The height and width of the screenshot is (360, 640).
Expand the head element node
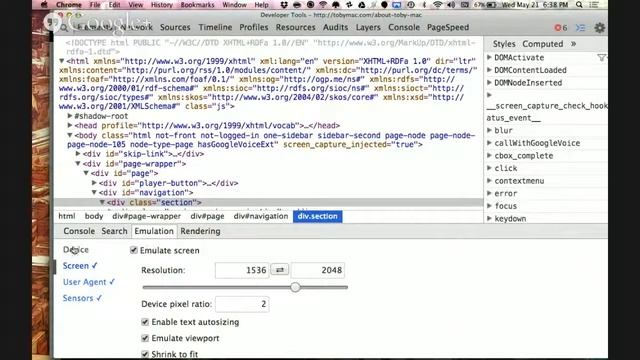coord(70,125)
